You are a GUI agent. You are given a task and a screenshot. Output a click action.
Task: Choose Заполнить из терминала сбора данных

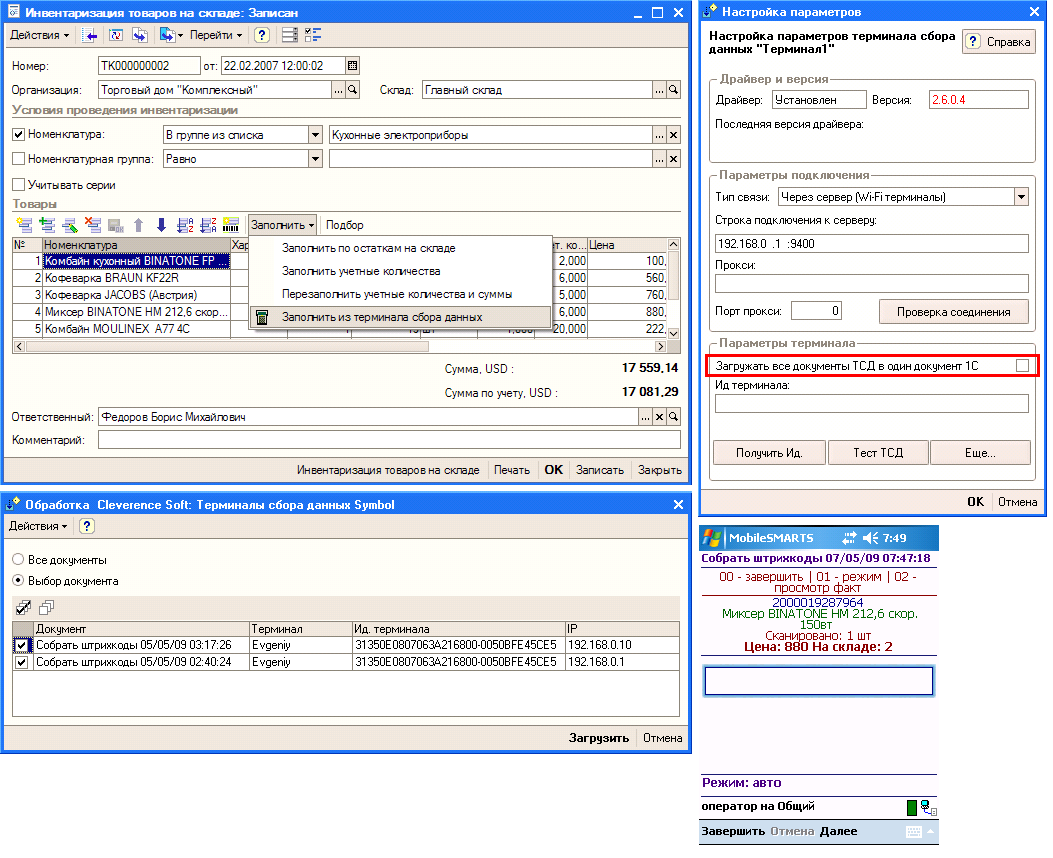tap(381, 317)
